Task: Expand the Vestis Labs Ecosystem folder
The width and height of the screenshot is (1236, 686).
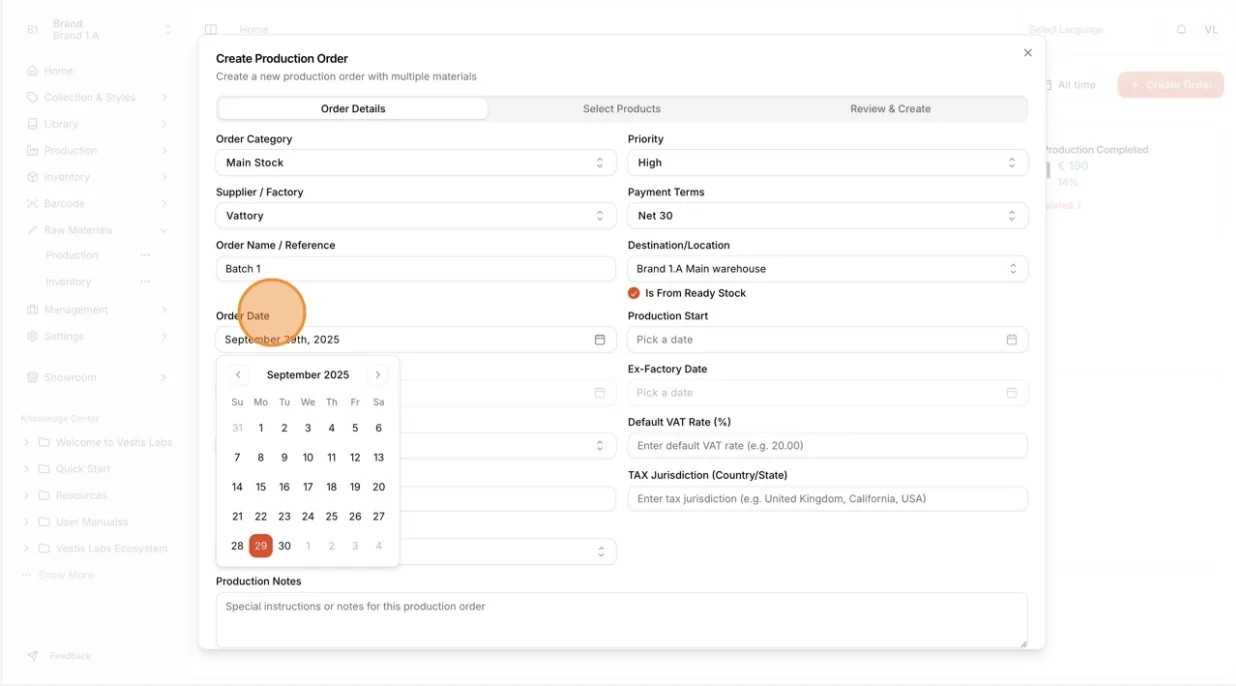Action: [x=27, y=549]
